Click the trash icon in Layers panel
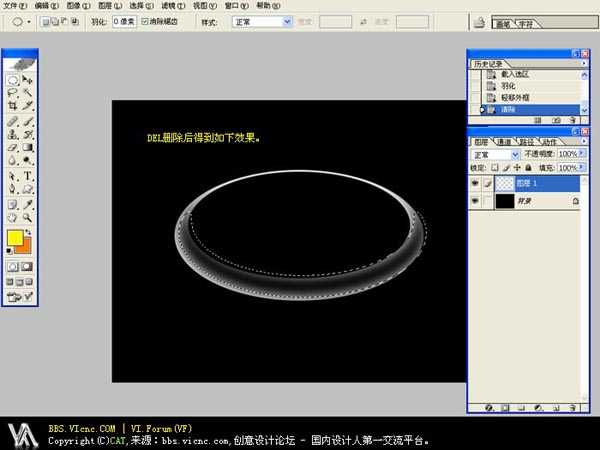 [575, 408]
